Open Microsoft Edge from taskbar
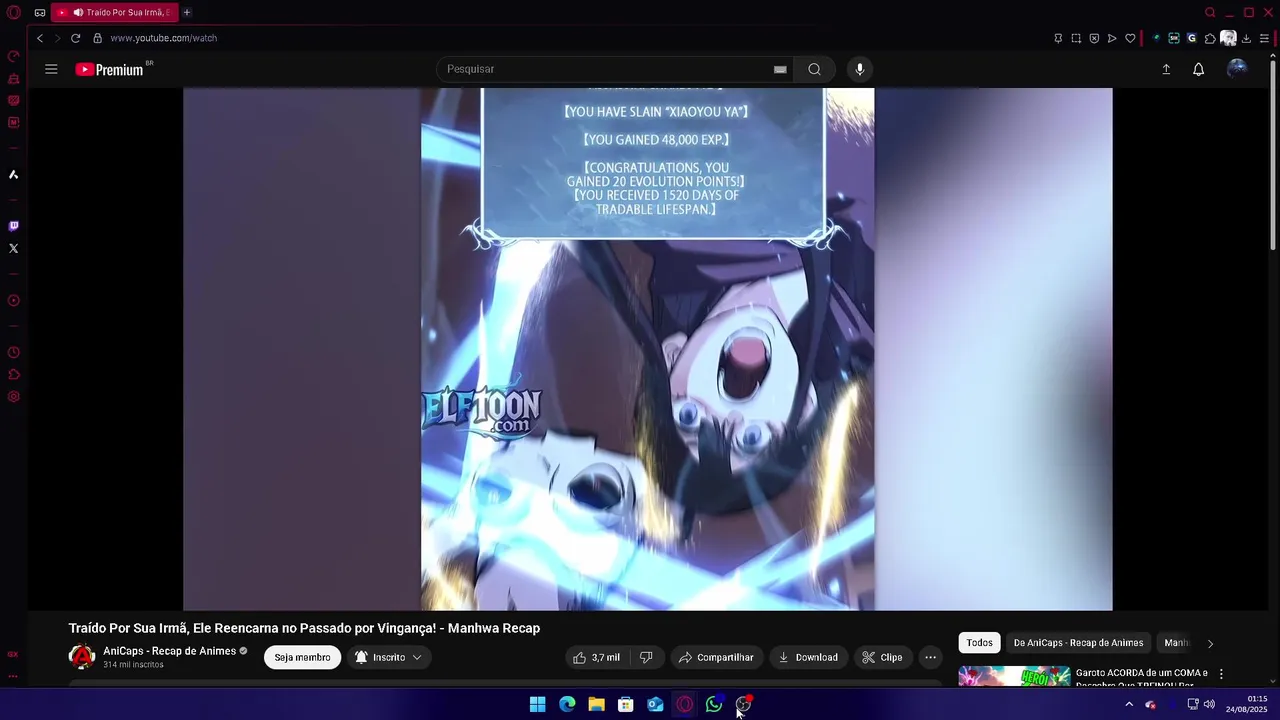1280x720 pixels. (567, 704)
